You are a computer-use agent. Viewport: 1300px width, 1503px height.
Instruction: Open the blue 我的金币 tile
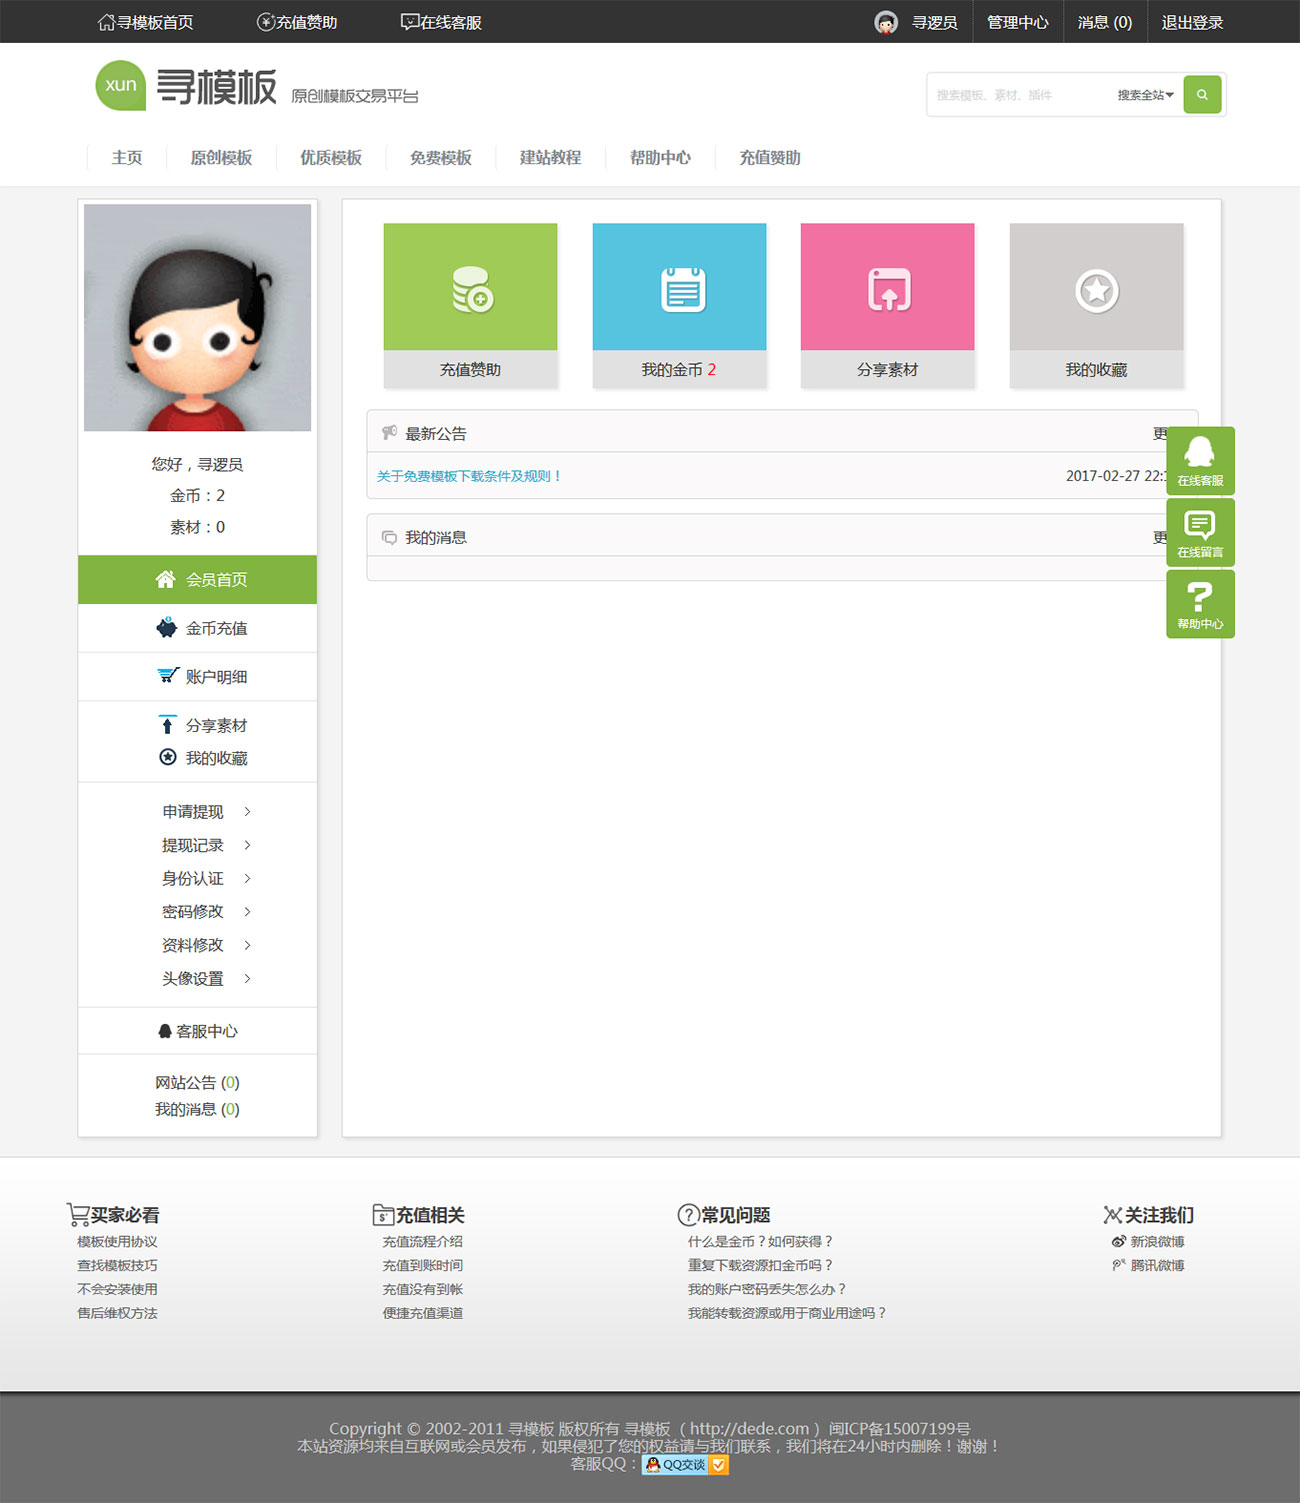click(679, 288)
